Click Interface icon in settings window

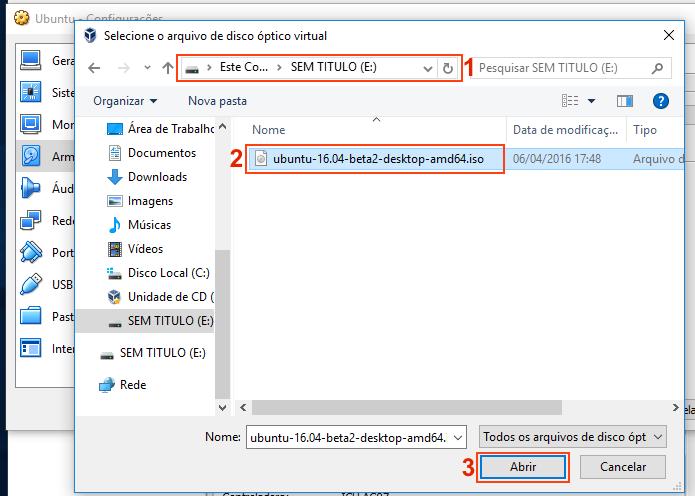click(x=31, y=348)
